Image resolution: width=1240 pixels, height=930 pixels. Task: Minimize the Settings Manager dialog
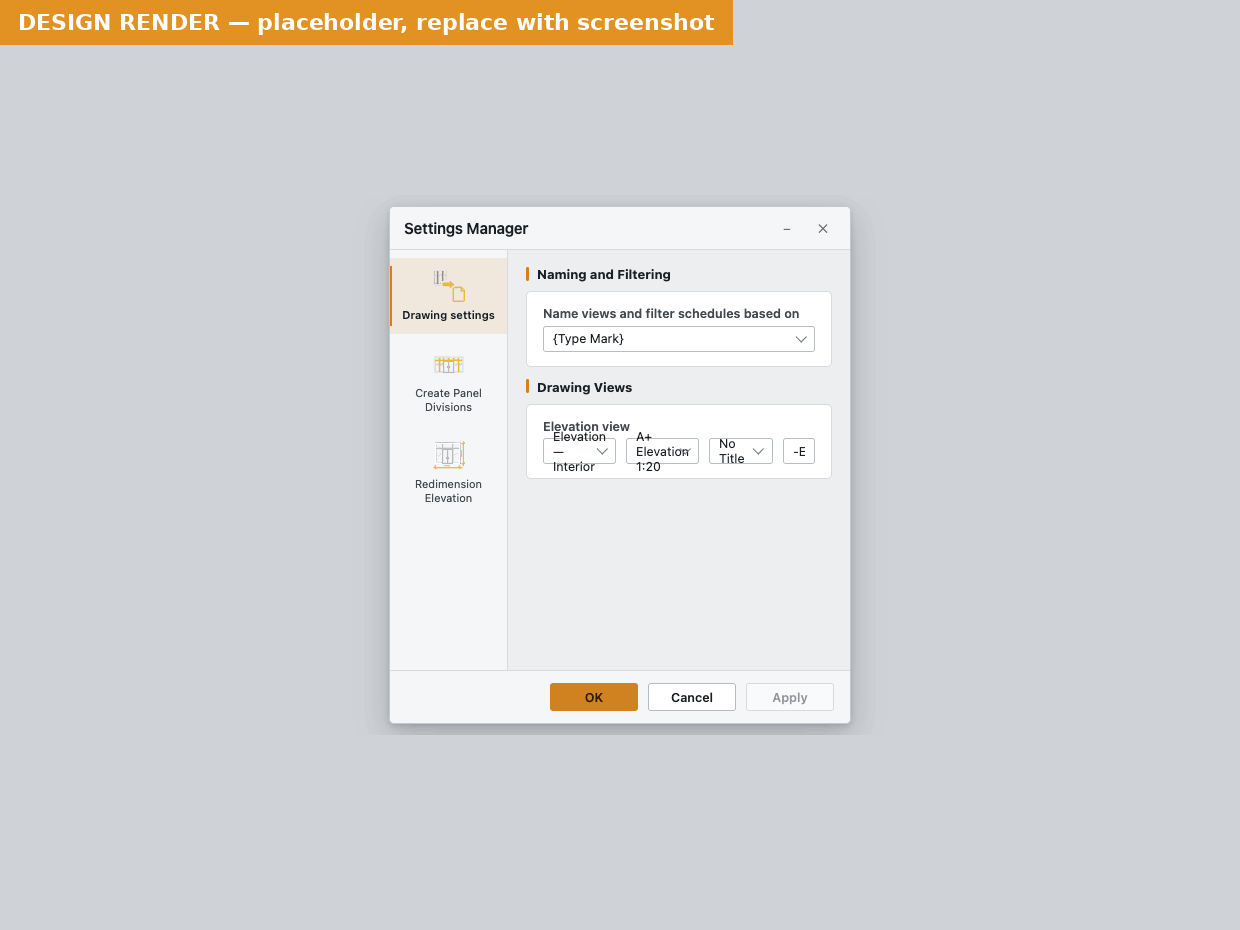click(x=787, y=229)
